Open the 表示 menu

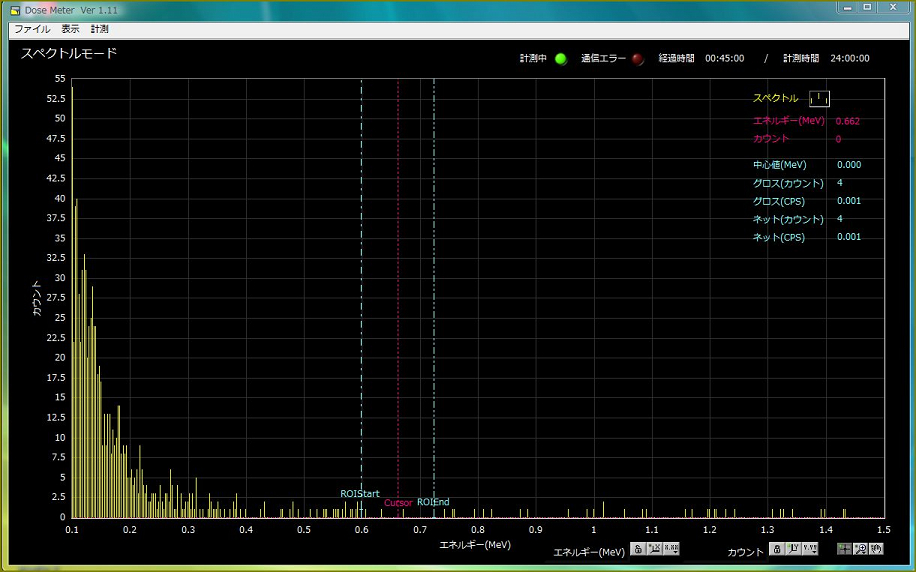(70, 30)
